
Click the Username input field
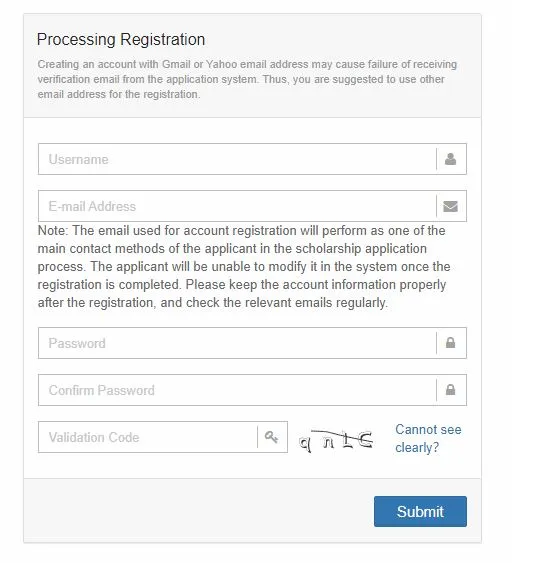coord(237,159)
